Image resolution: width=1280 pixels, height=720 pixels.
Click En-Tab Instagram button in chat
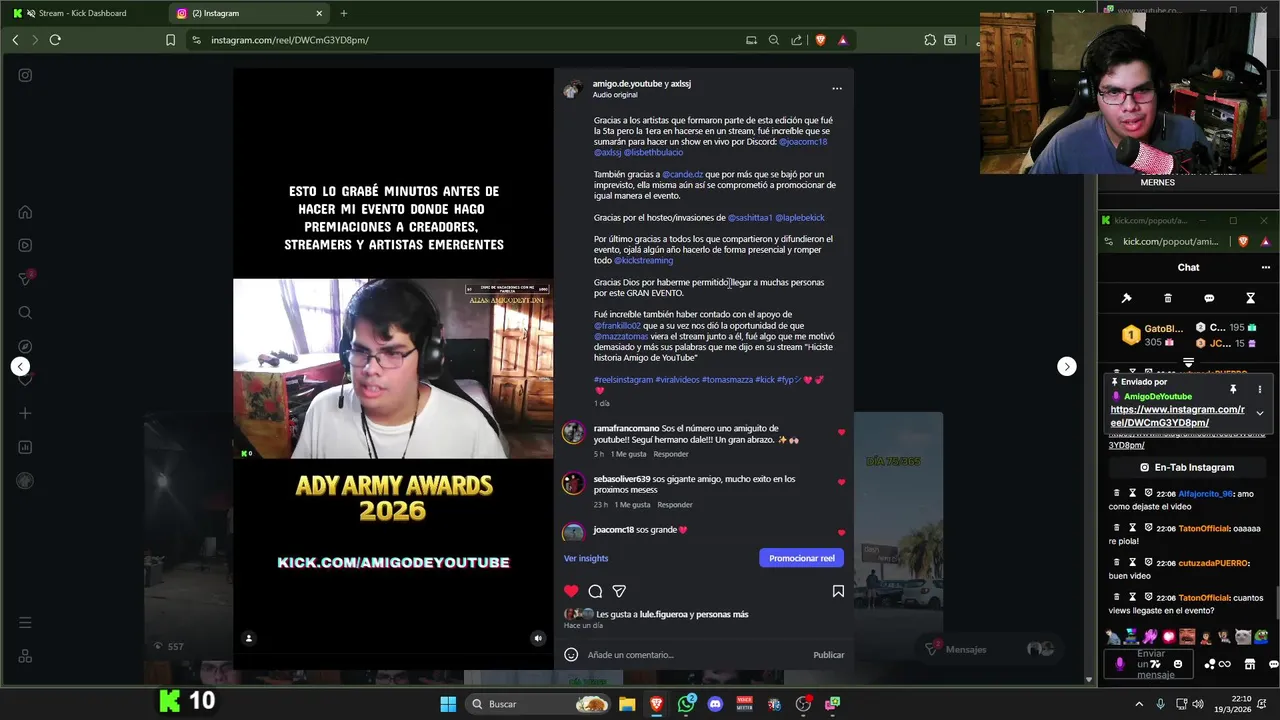click(x=1187, y=467)
